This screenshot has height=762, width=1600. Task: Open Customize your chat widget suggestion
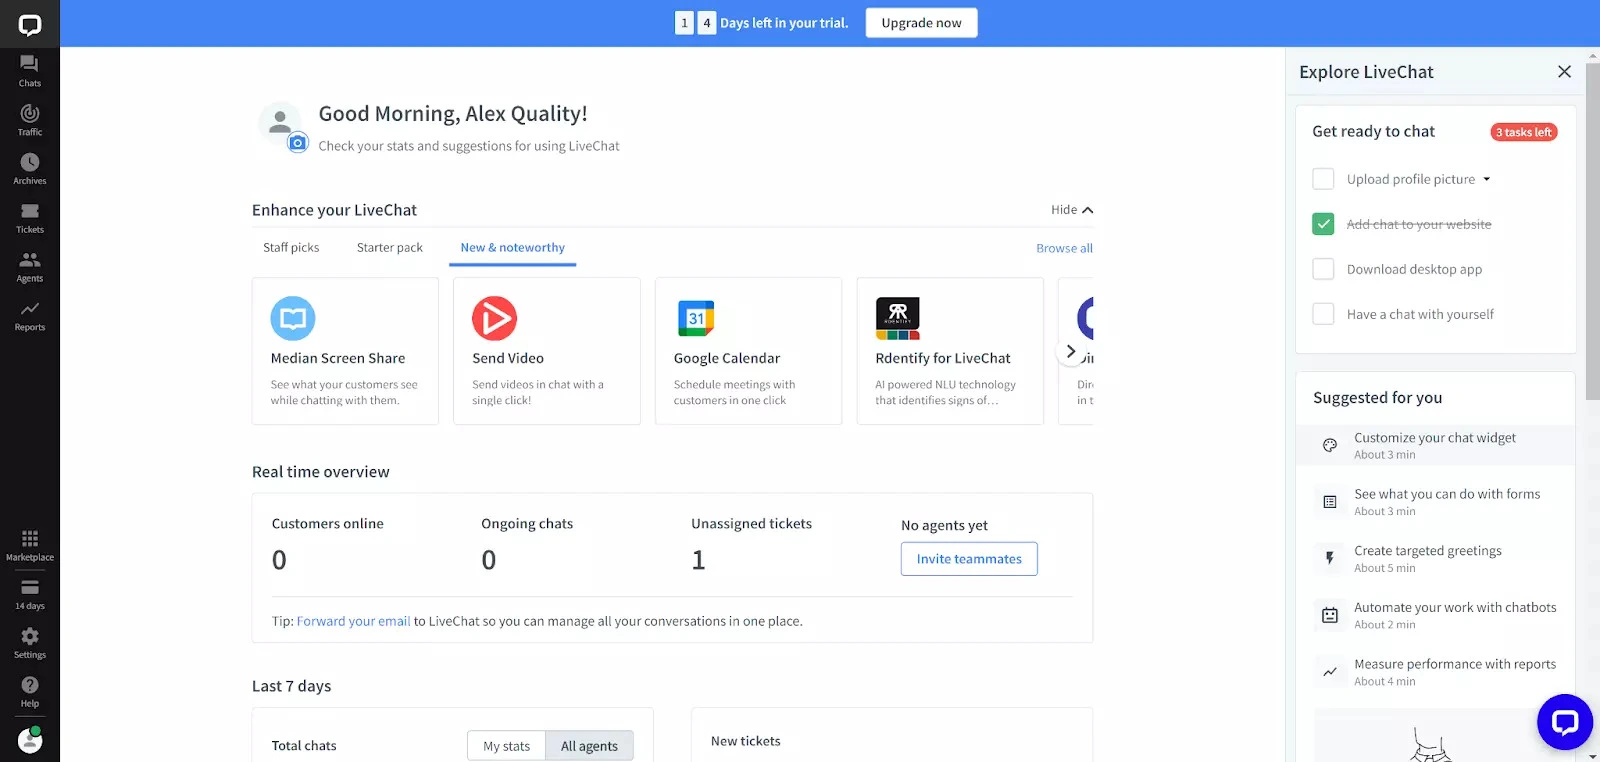point(1435,445)
